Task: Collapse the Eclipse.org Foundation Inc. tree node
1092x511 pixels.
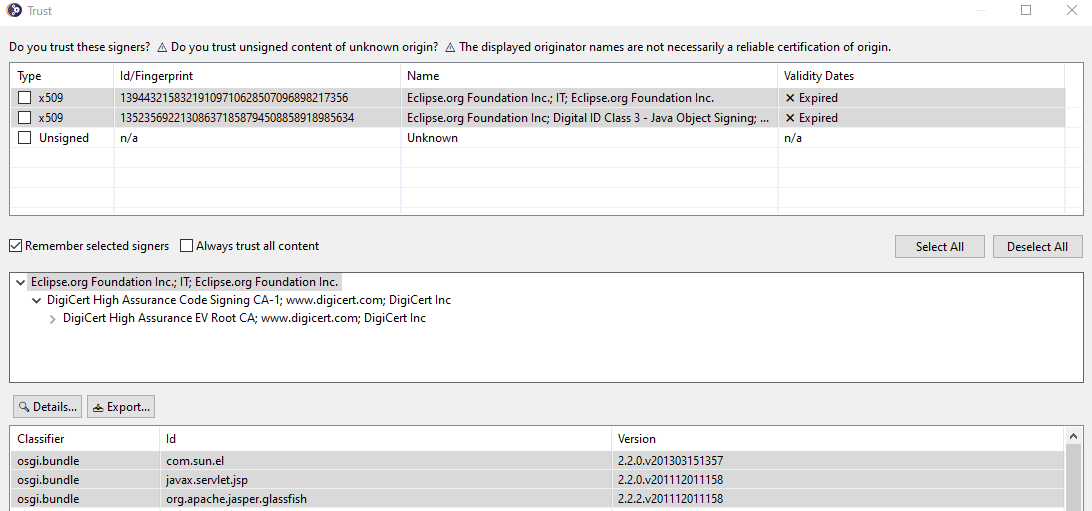Action: [x=21, y=283]
